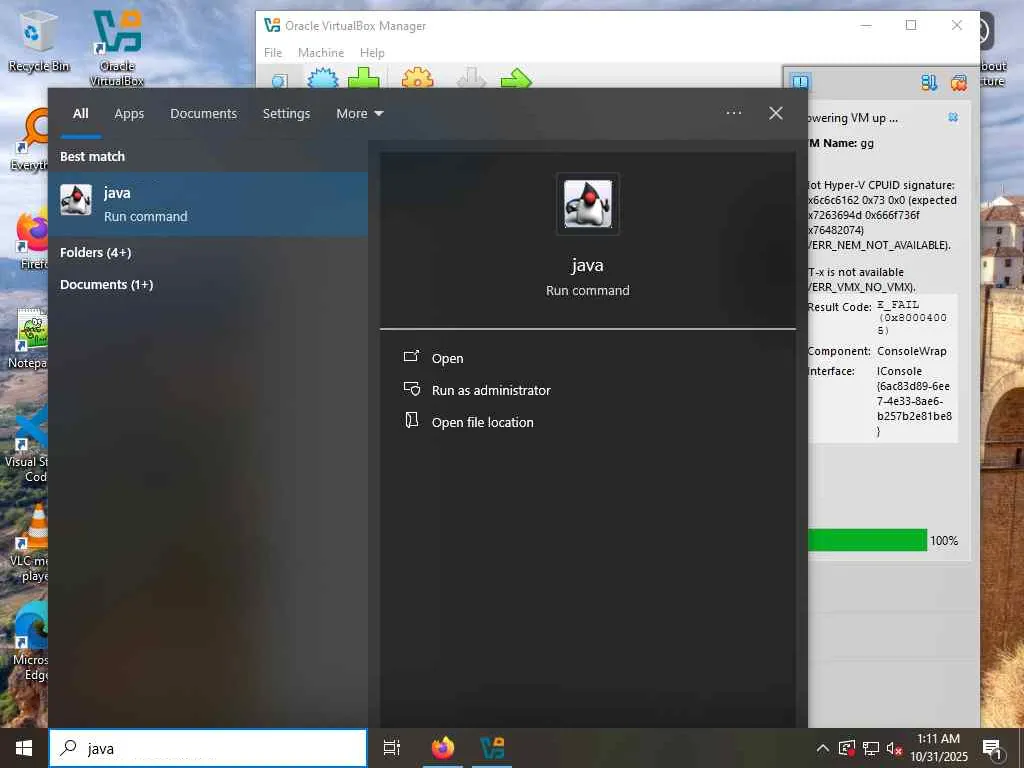Click the VERR_NEM_NOT_AVAILABLE error text
The width and height of the screenshot is (1024, 768).
coord(879,245)
